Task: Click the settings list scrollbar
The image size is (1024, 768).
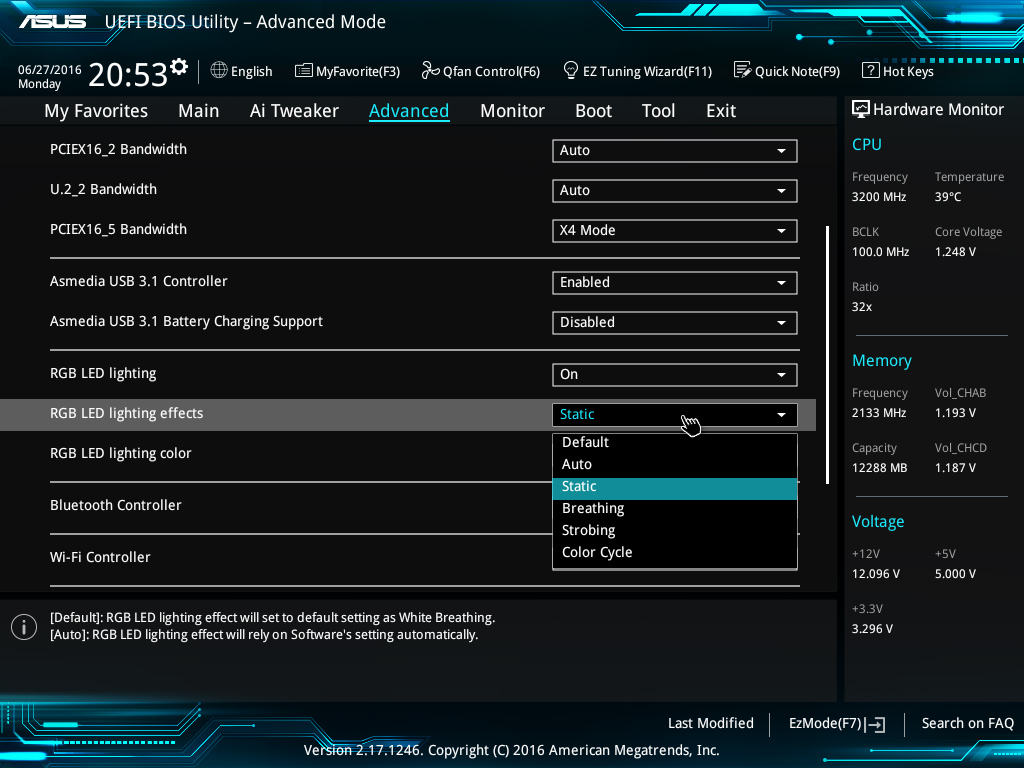Action: coord(827,355)
